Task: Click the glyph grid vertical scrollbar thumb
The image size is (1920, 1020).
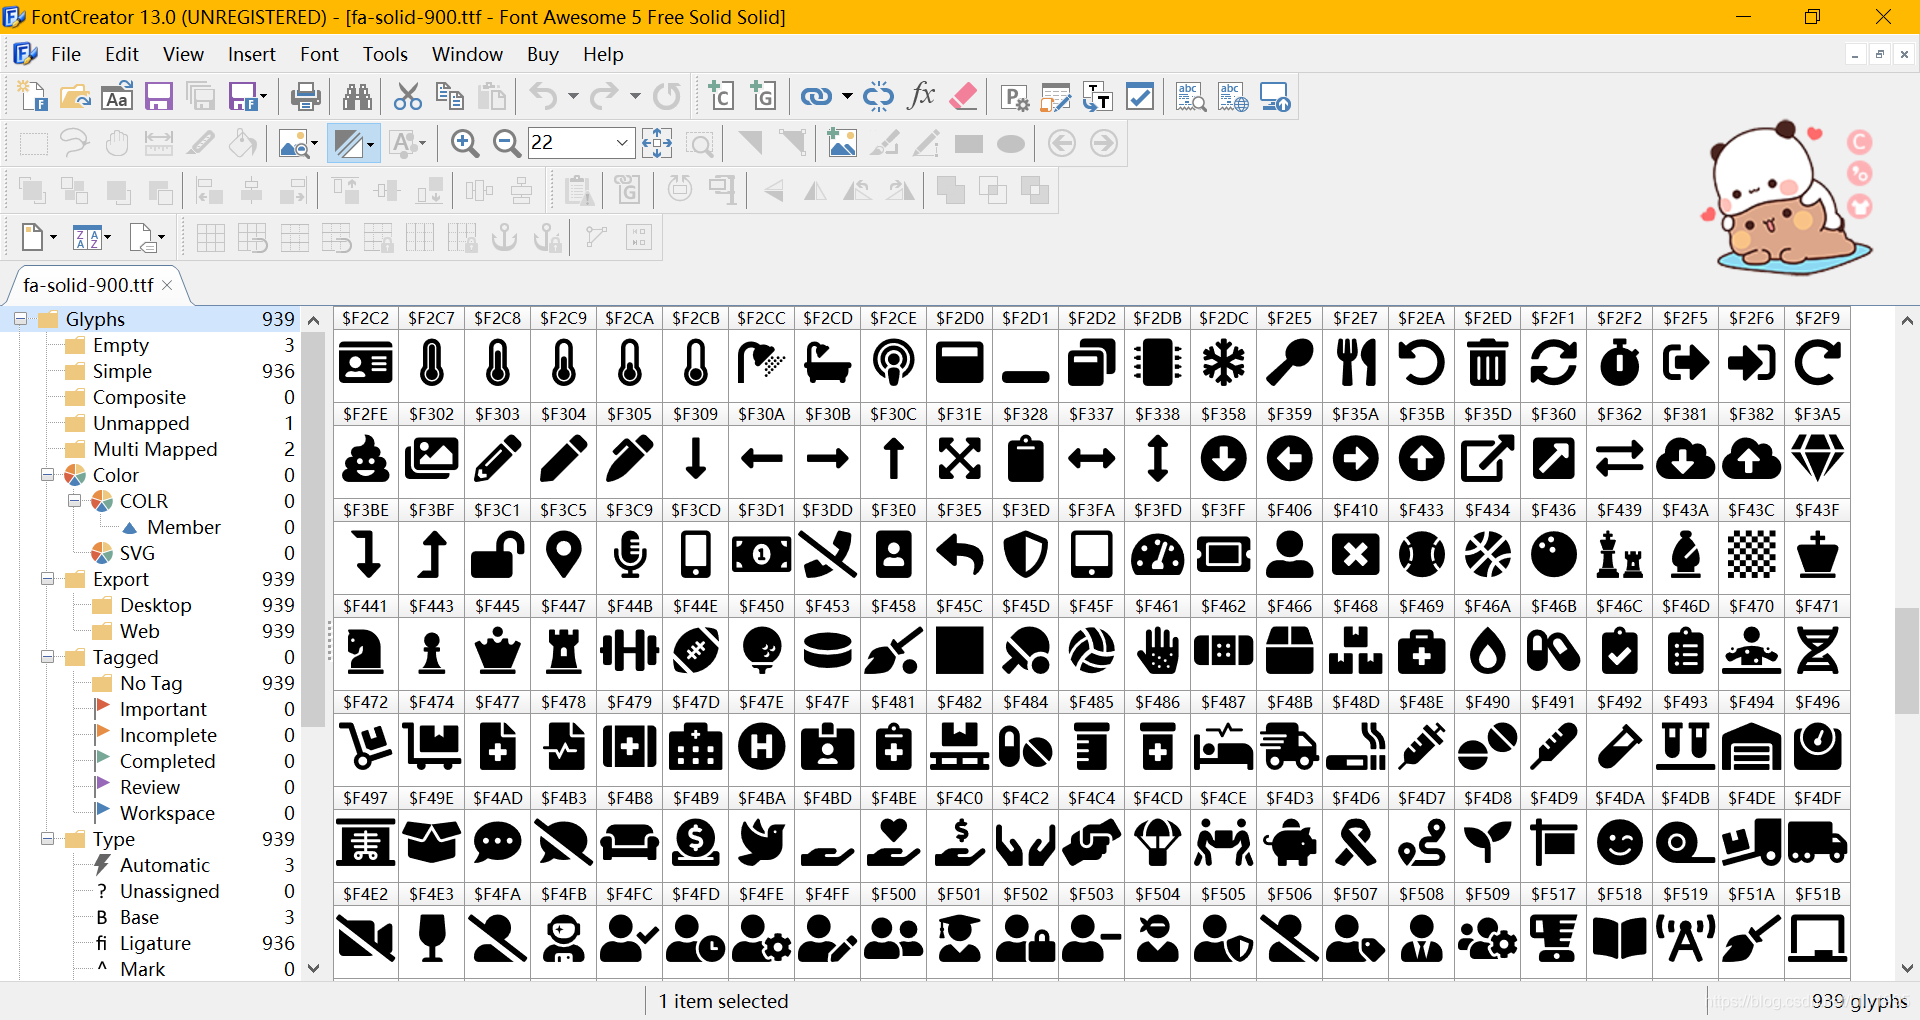Action: (1907, 660)
